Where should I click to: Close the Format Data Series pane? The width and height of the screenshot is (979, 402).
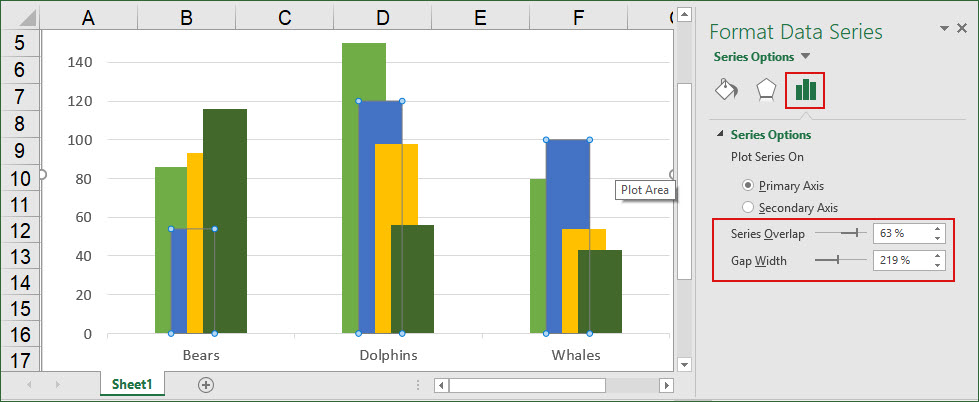(962, 29)
